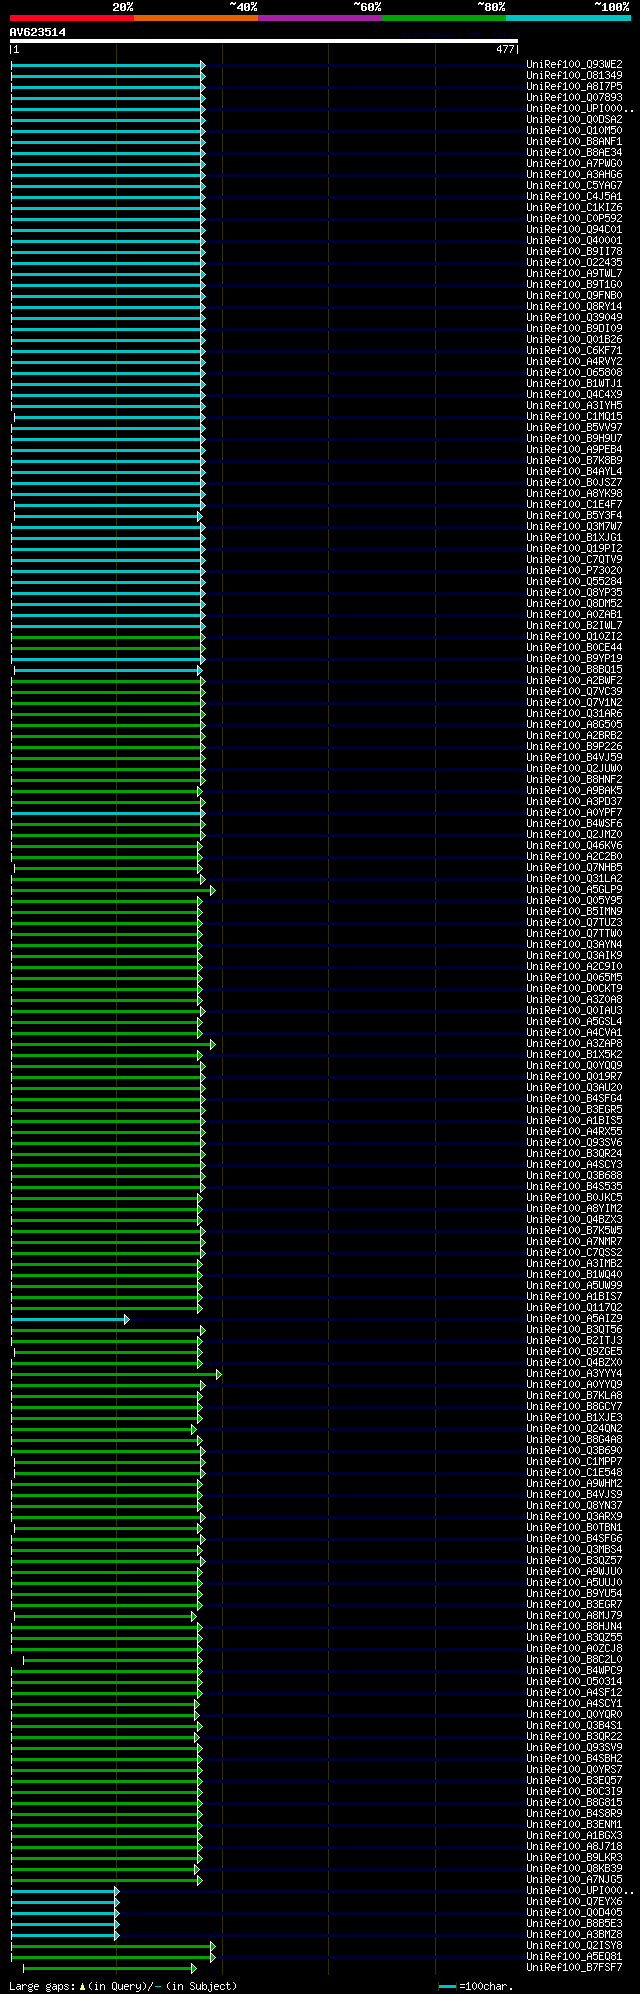This screenshot has height=1994, width=640.
Task: Select label UniRef100_B7K8B9
Action: tap(574, 460)
